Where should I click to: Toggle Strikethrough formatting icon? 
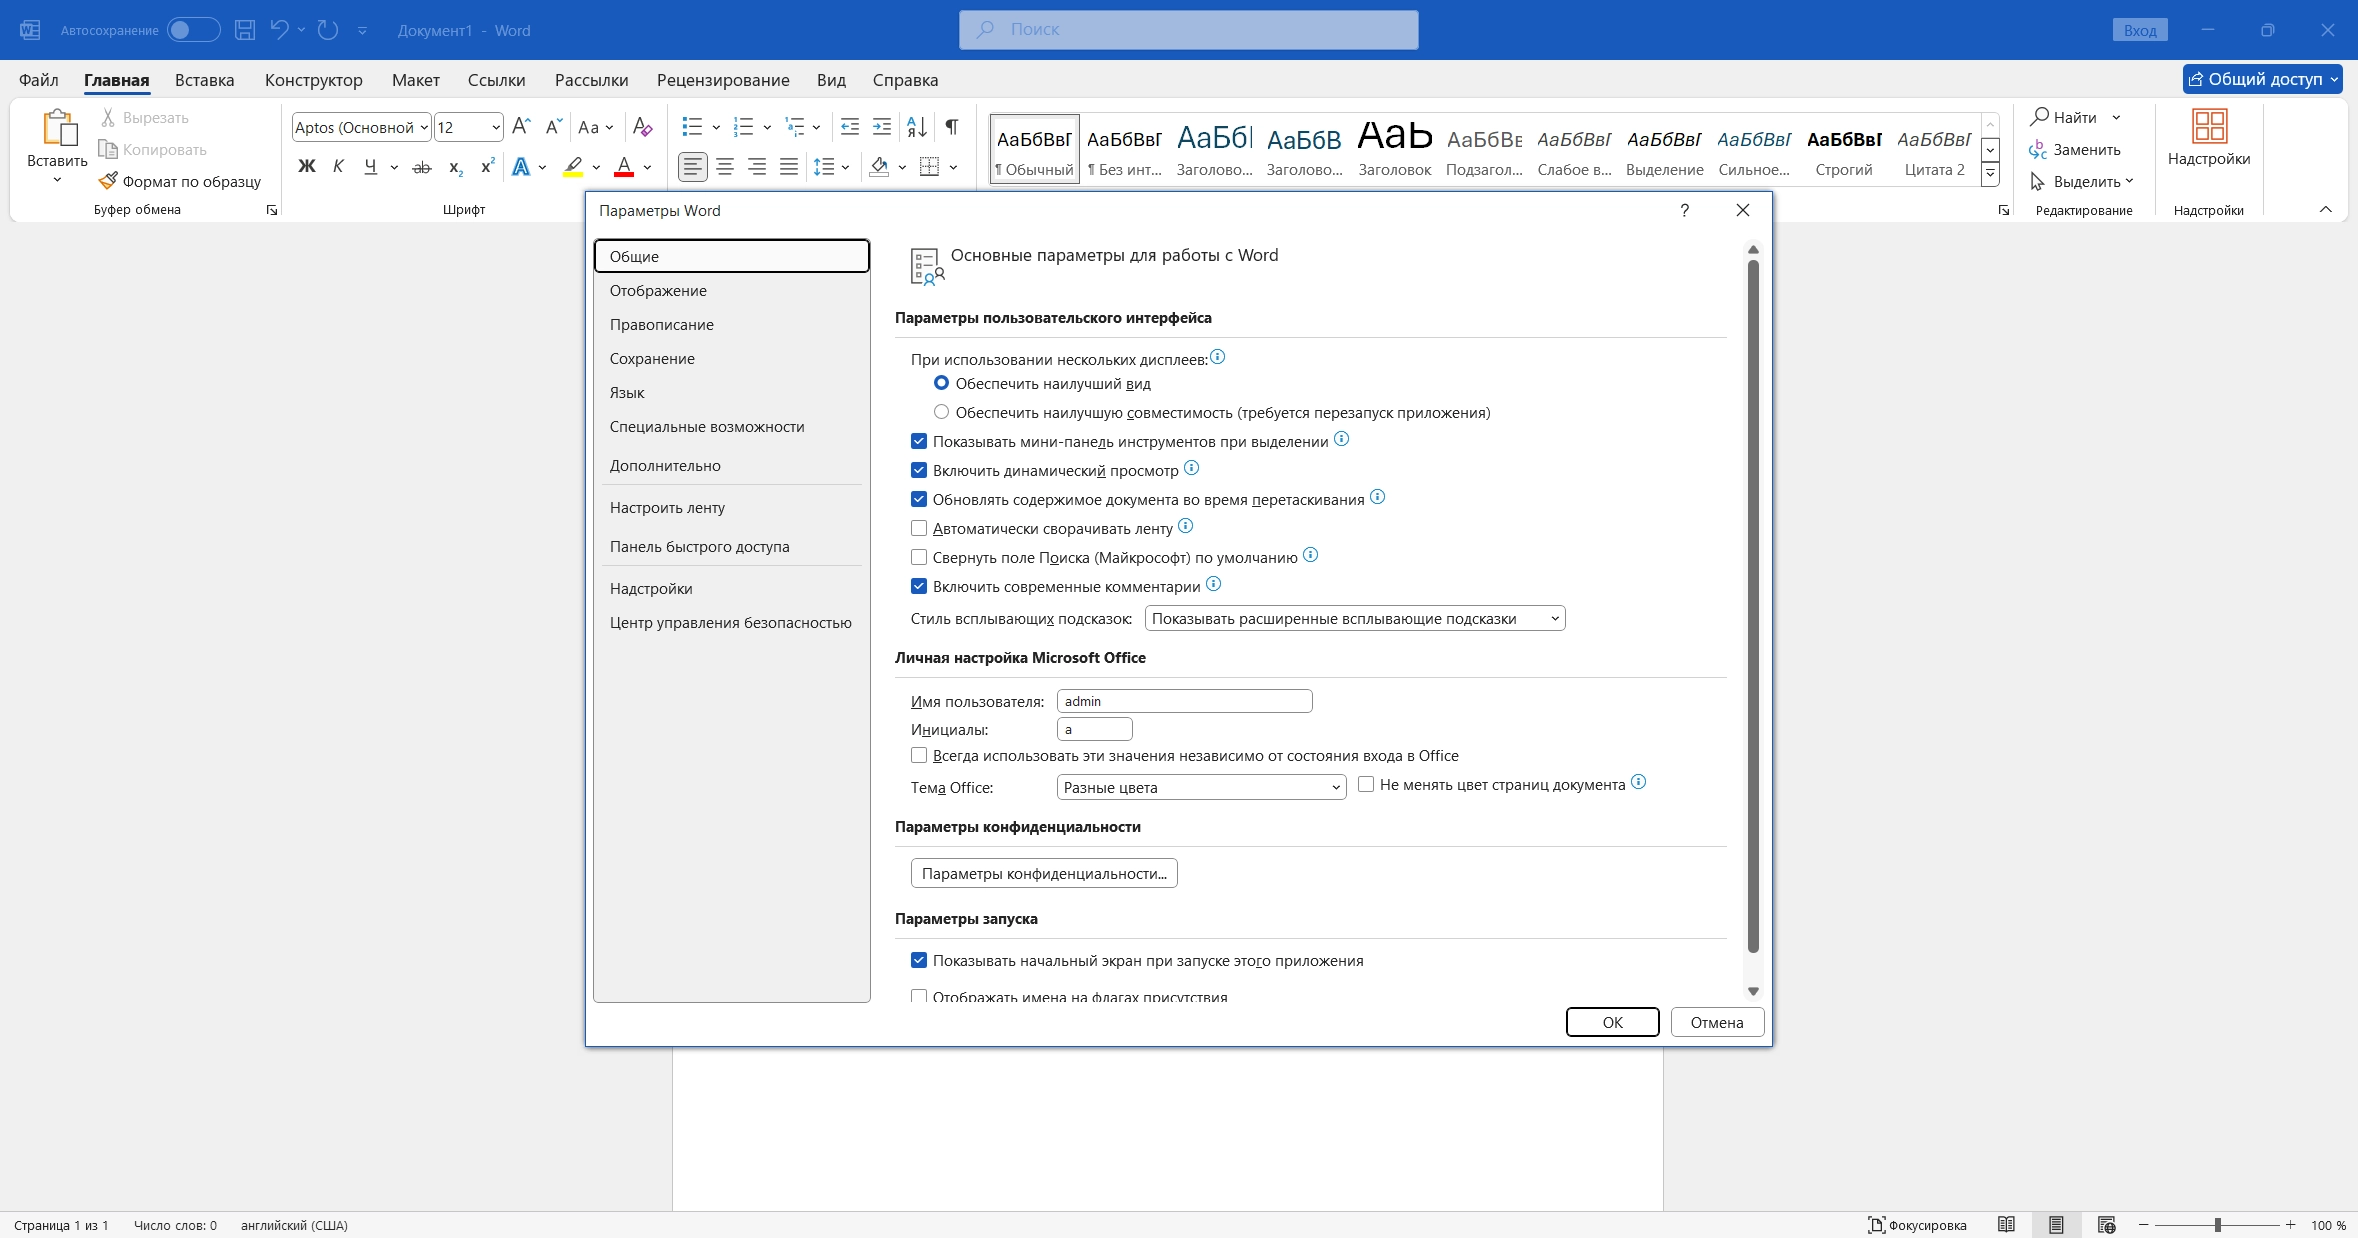pyautogui.click(x=422, y=167)
